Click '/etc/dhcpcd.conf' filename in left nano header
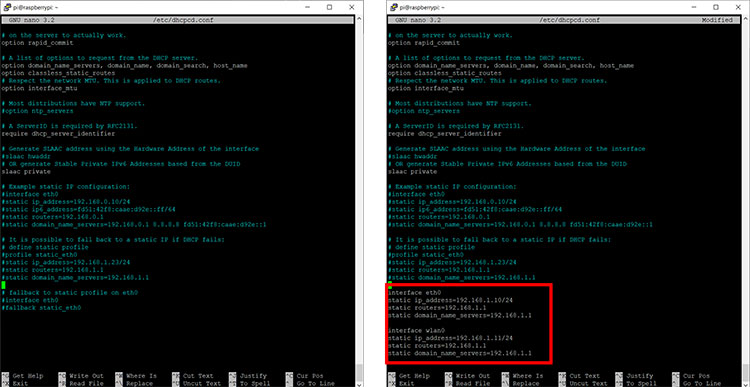This screenshot has width=750, height=387. (x=183, y=20)
